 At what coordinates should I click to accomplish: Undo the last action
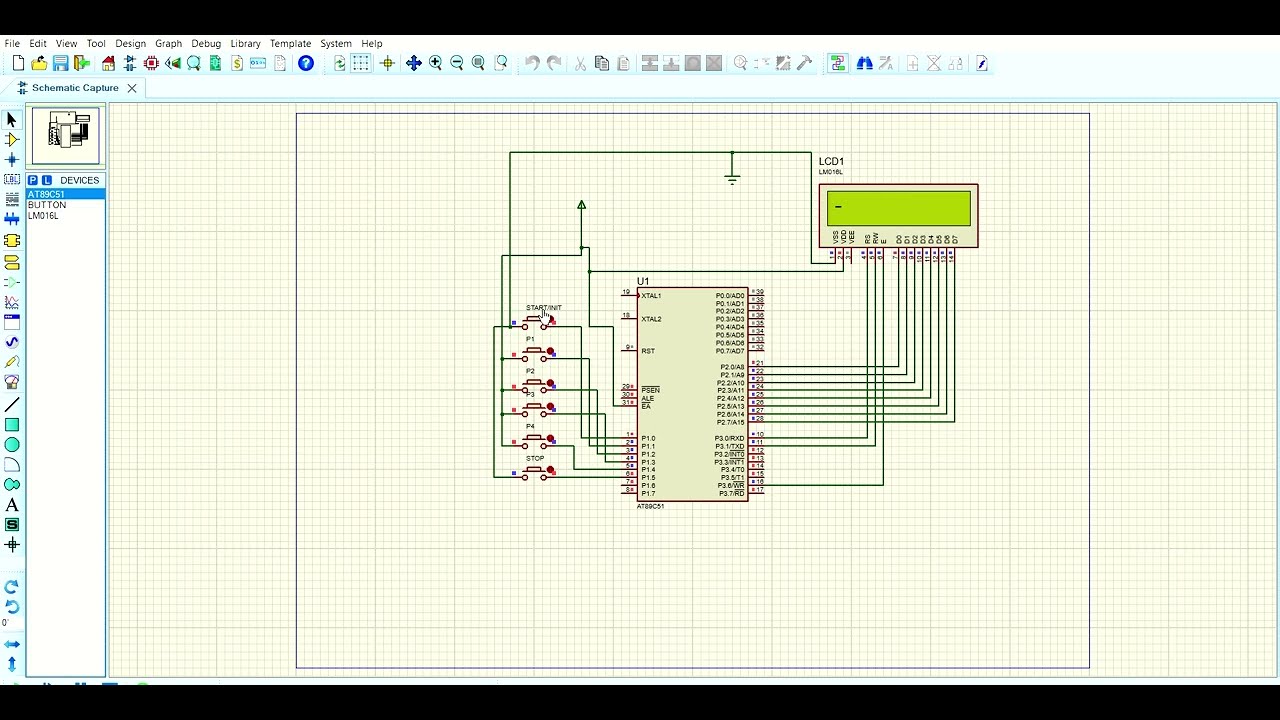pos(532,63)
